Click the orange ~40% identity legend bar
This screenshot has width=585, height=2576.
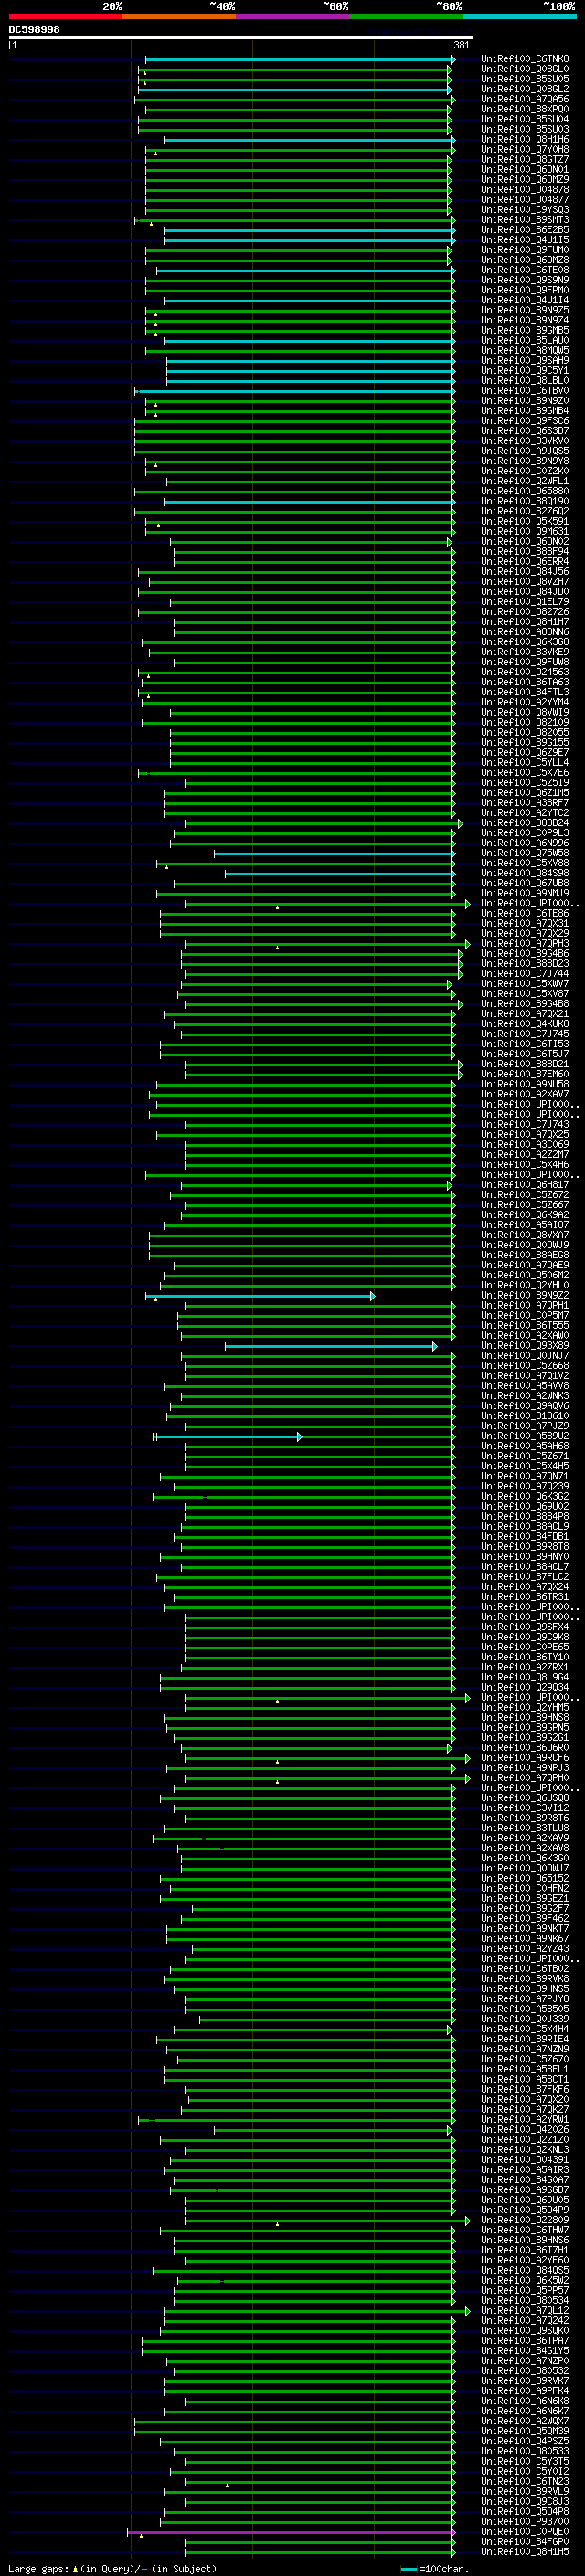tap(179, 17)
